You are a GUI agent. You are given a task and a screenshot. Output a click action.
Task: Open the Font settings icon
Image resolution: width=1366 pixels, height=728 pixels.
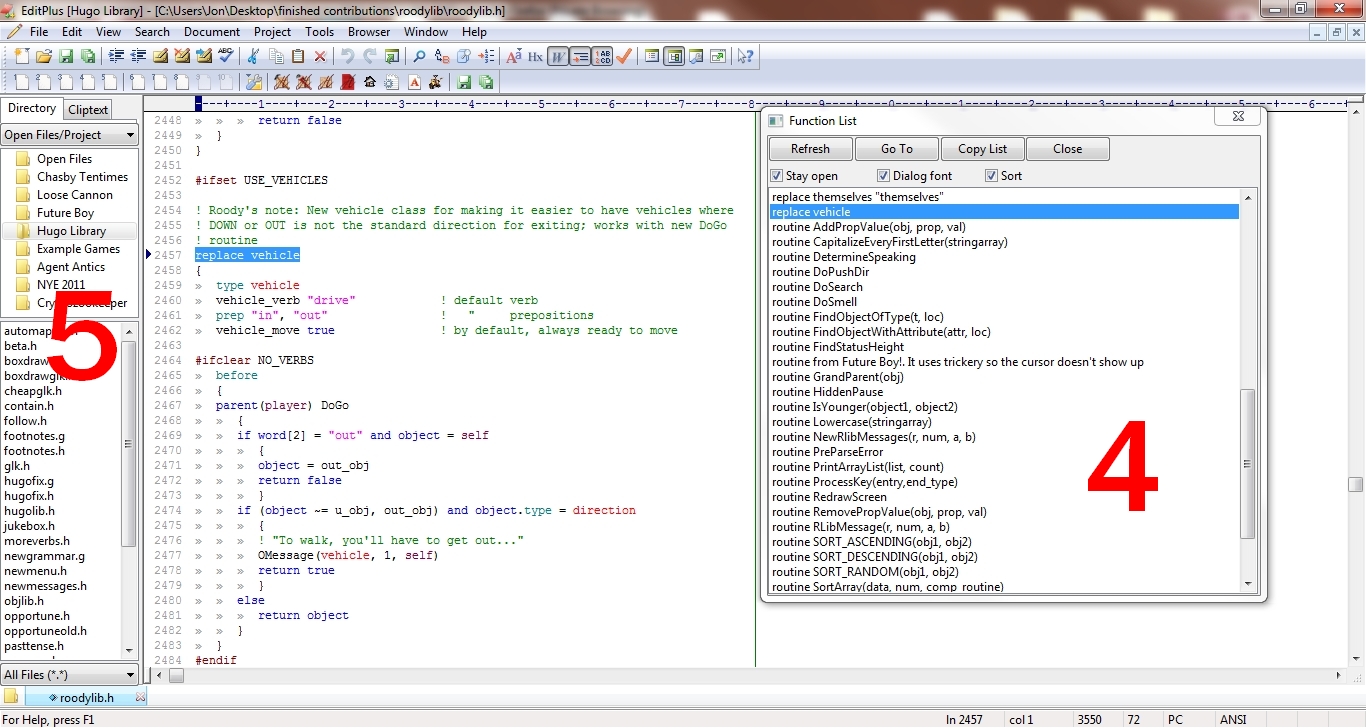514,56
